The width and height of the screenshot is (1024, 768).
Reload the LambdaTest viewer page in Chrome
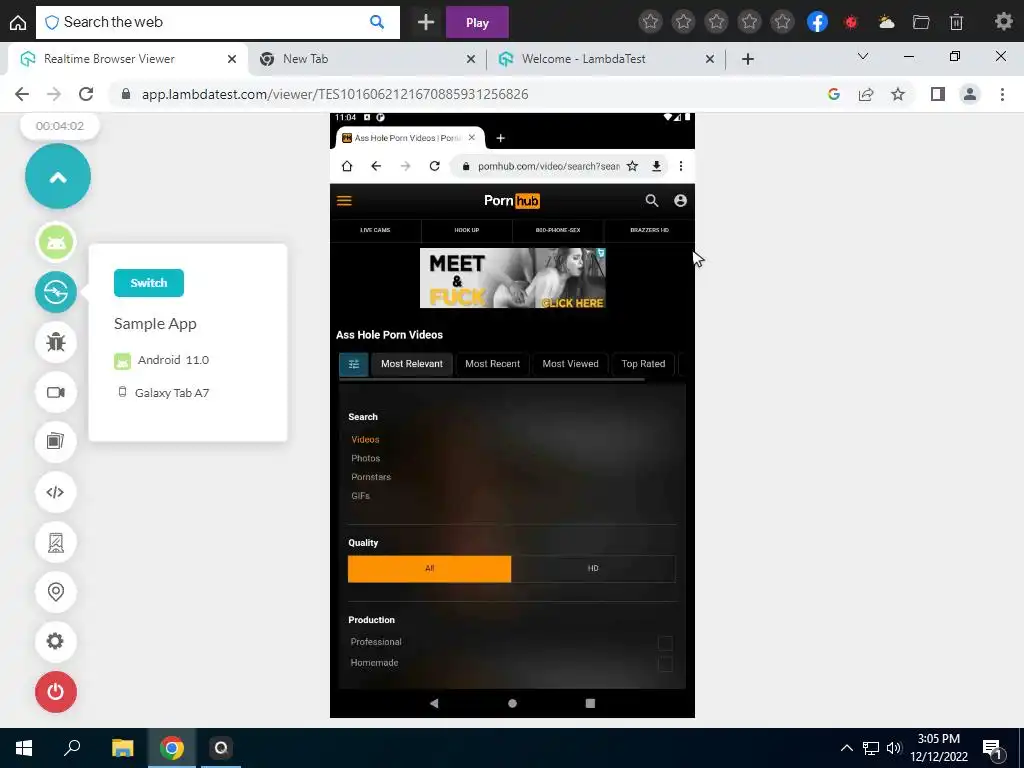(86, 94)
